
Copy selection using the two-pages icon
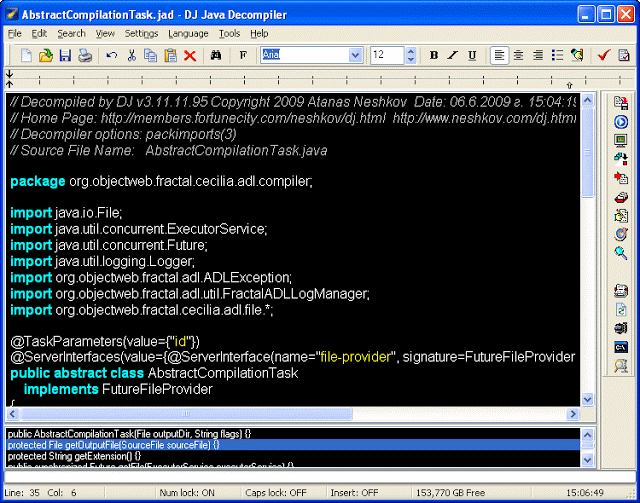click(151, 55)
